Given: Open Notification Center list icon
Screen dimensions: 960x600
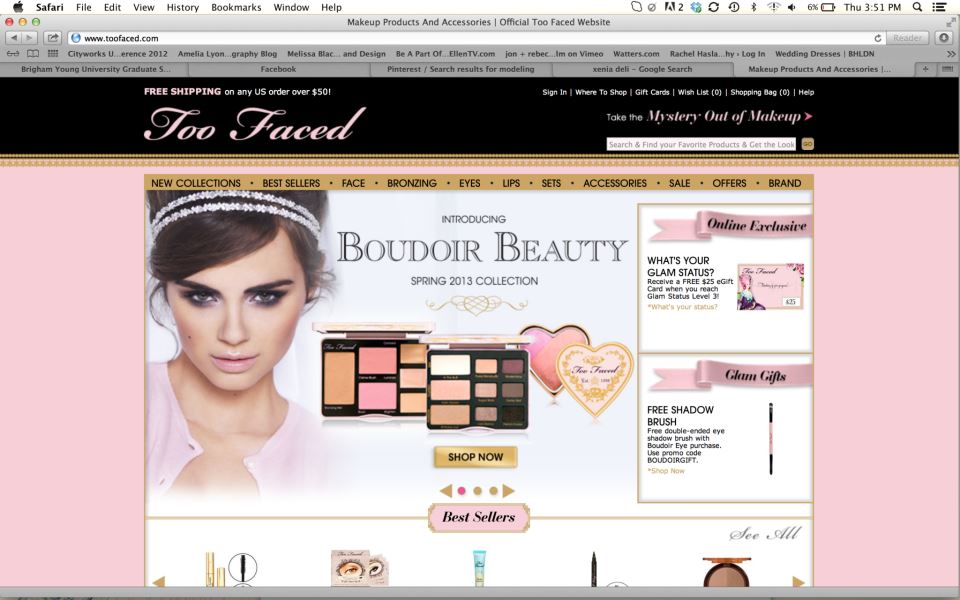Looking at the screenshot, I should 940,7.
